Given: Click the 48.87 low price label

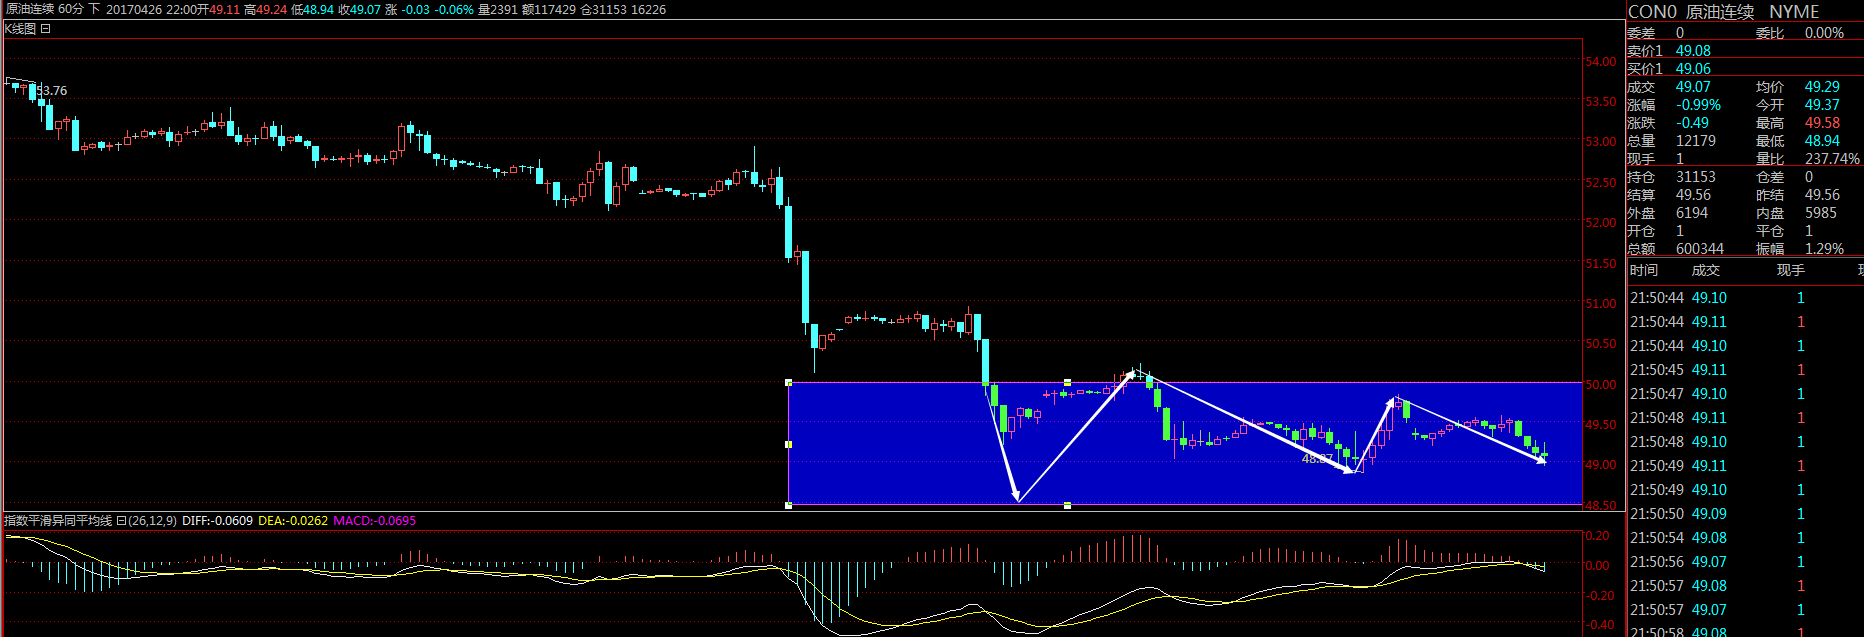Looking at the screenshot, I should click(x=1316, y=459).
